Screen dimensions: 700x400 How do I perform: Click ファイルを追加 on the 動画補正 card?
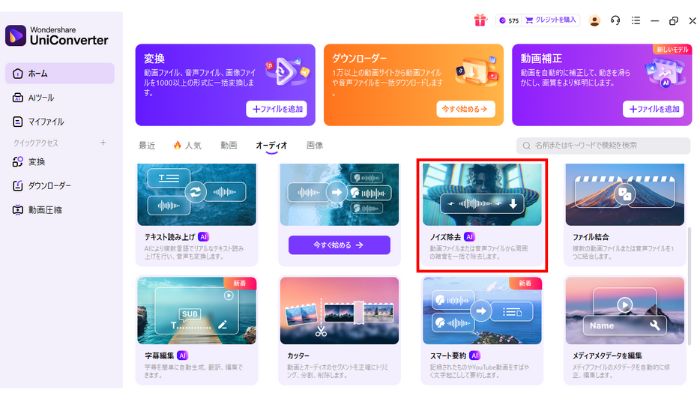653,109
